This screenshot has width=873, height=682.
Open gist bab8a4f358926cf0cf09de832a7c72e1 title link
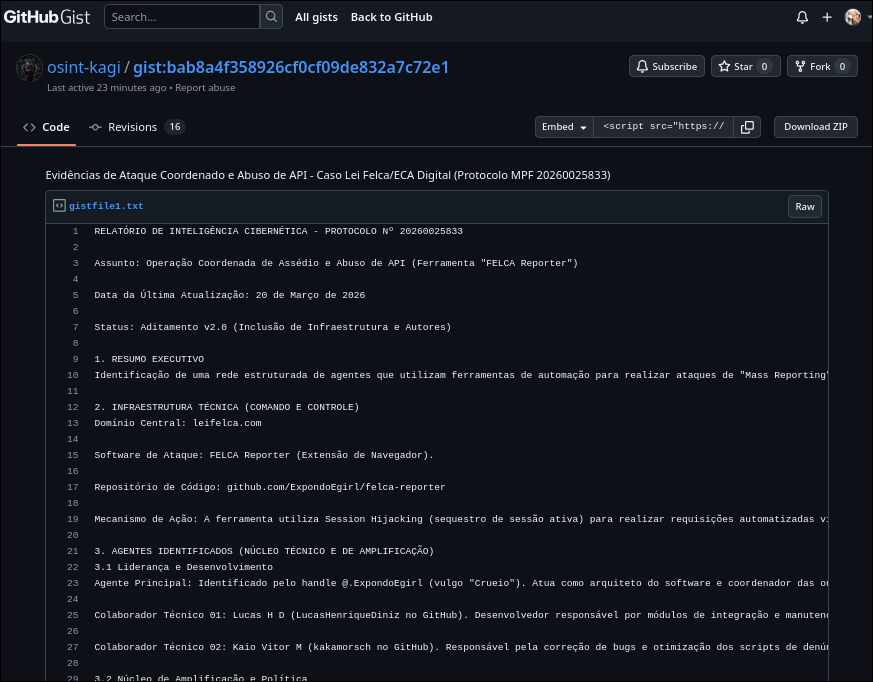coord(291,67)
